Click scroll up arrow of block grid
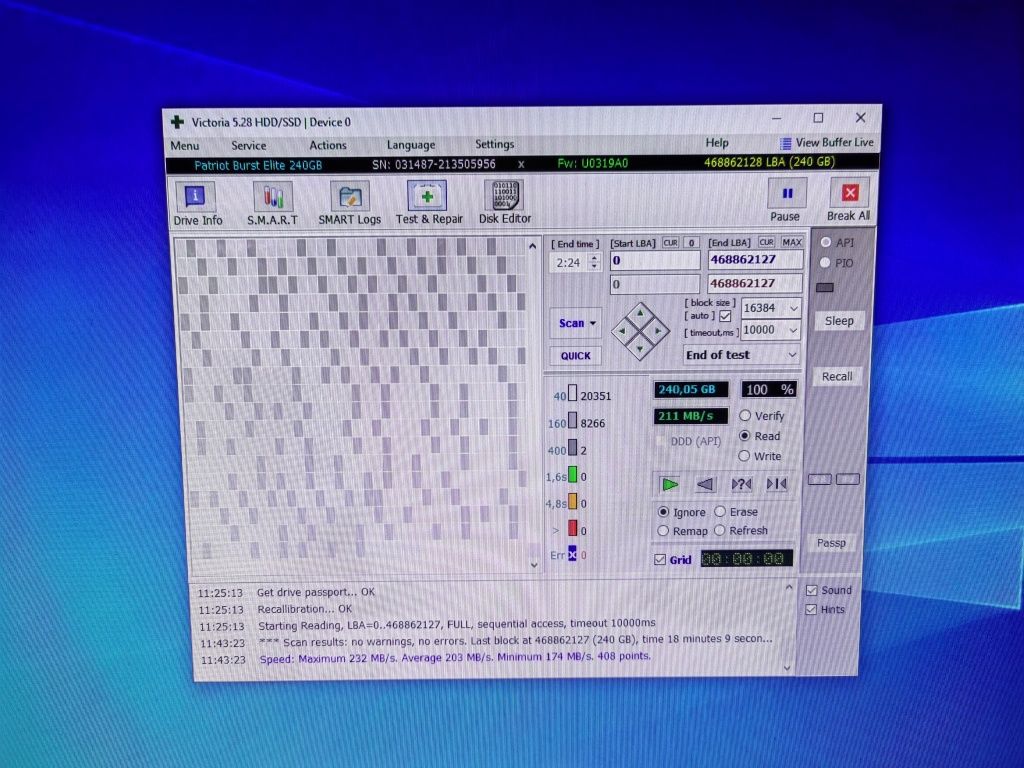The height and width of the screenshot is (768, 1024). [532, 246]
